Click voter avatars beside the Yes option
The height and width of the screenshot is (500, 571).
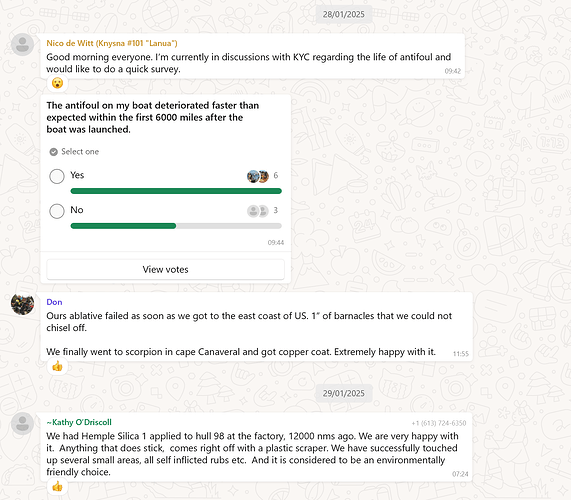click(x=258, y=176)
